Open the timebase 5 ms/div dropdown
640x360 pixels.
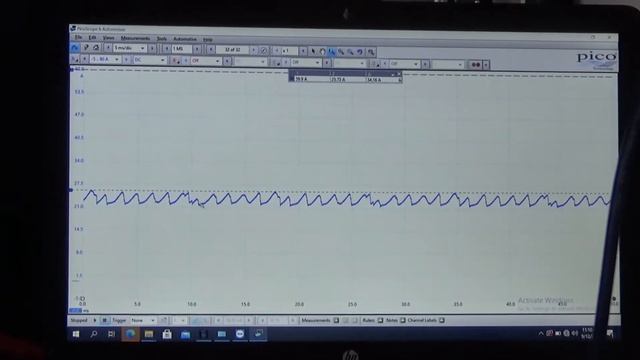130,49
